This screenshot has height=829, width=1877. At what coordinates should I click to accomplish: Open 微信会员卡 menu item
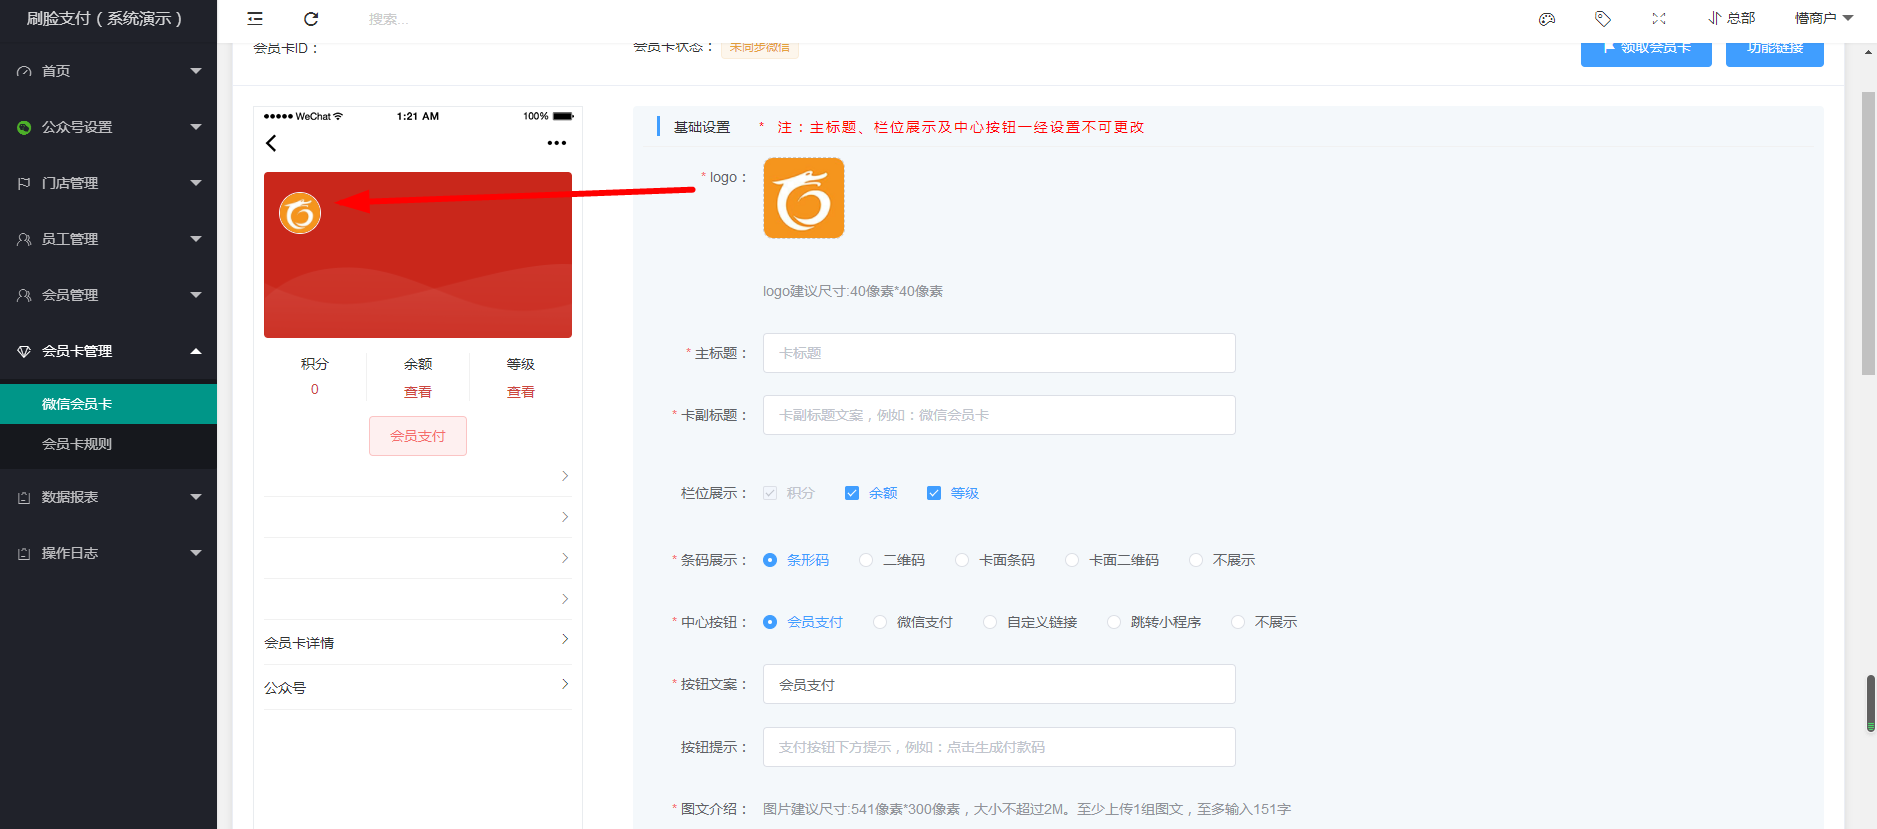click(x=108, y=404)
